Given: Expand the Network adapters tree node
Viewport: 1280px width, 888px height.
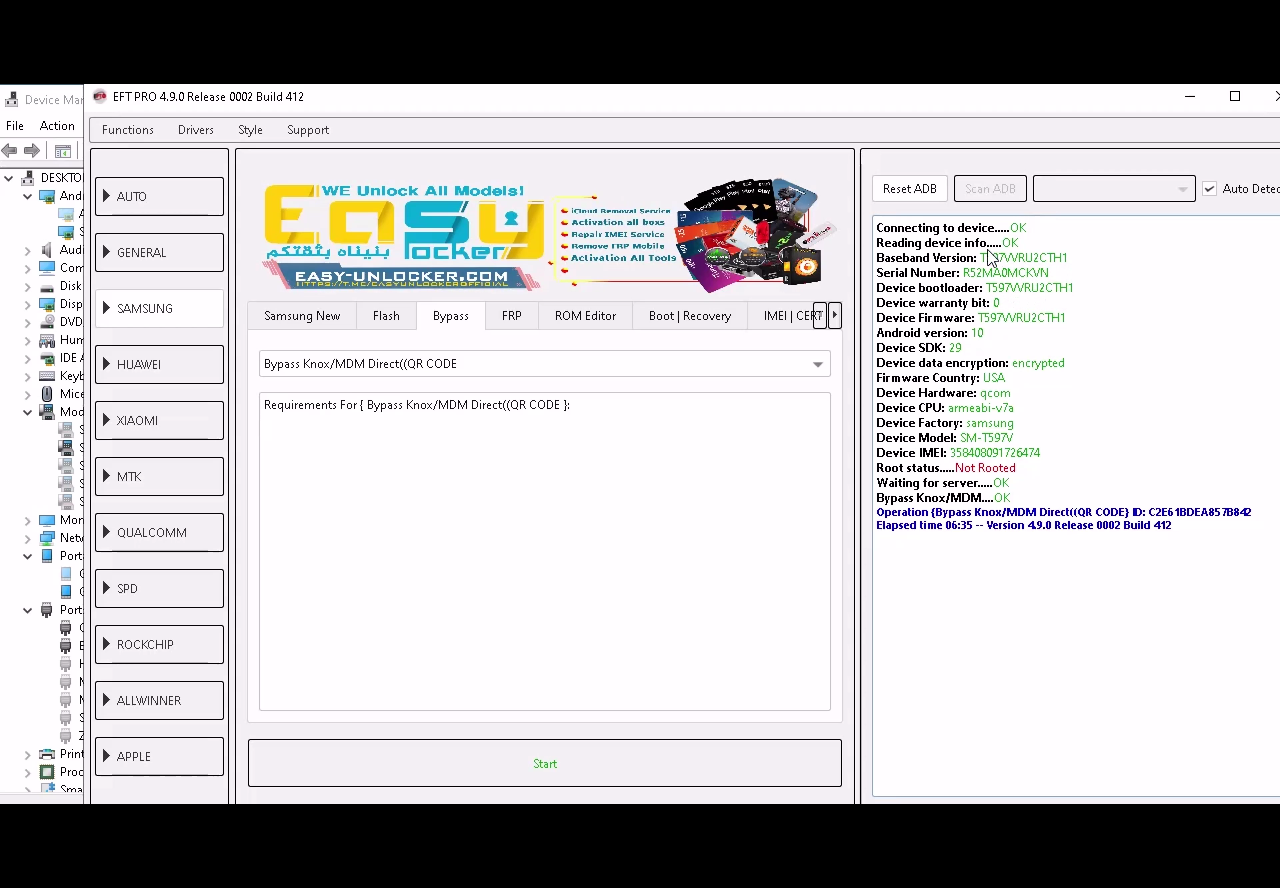Looking at the screenshot, I should [28, 538].
